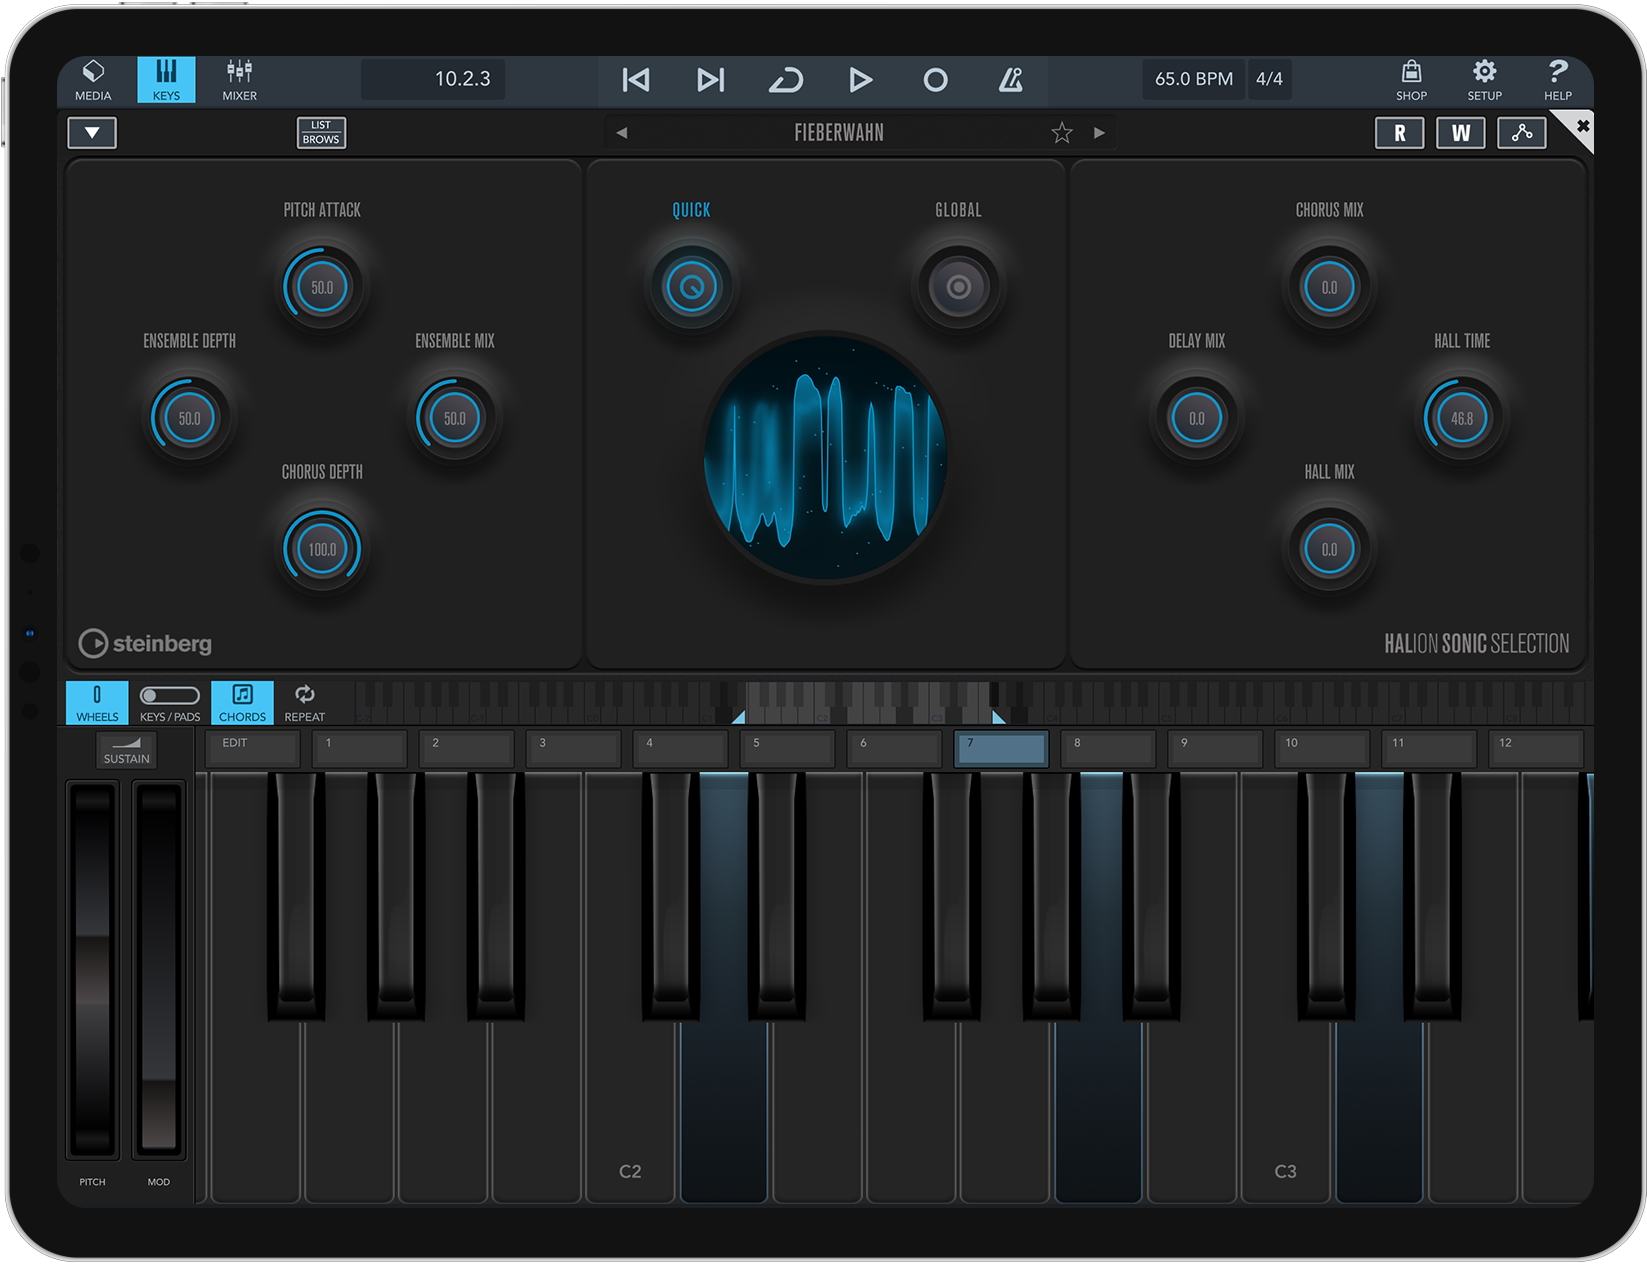Toggle the Keys / Pads switch
The image size is (1647, 1266).
170,702
